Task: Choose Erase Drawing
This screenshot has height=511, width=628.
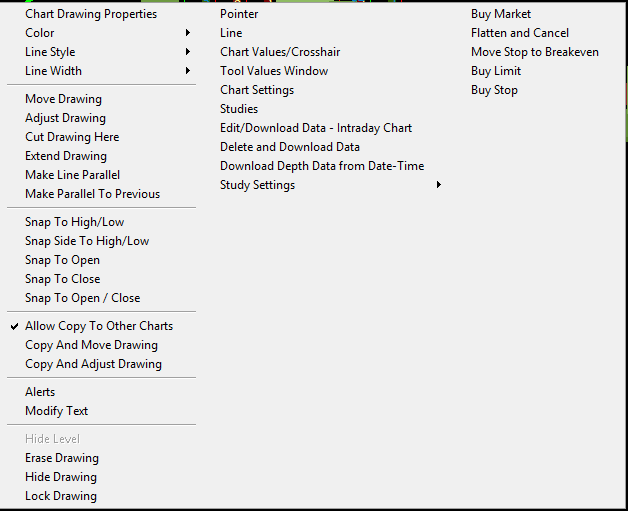Action: (x=62, y=458)
